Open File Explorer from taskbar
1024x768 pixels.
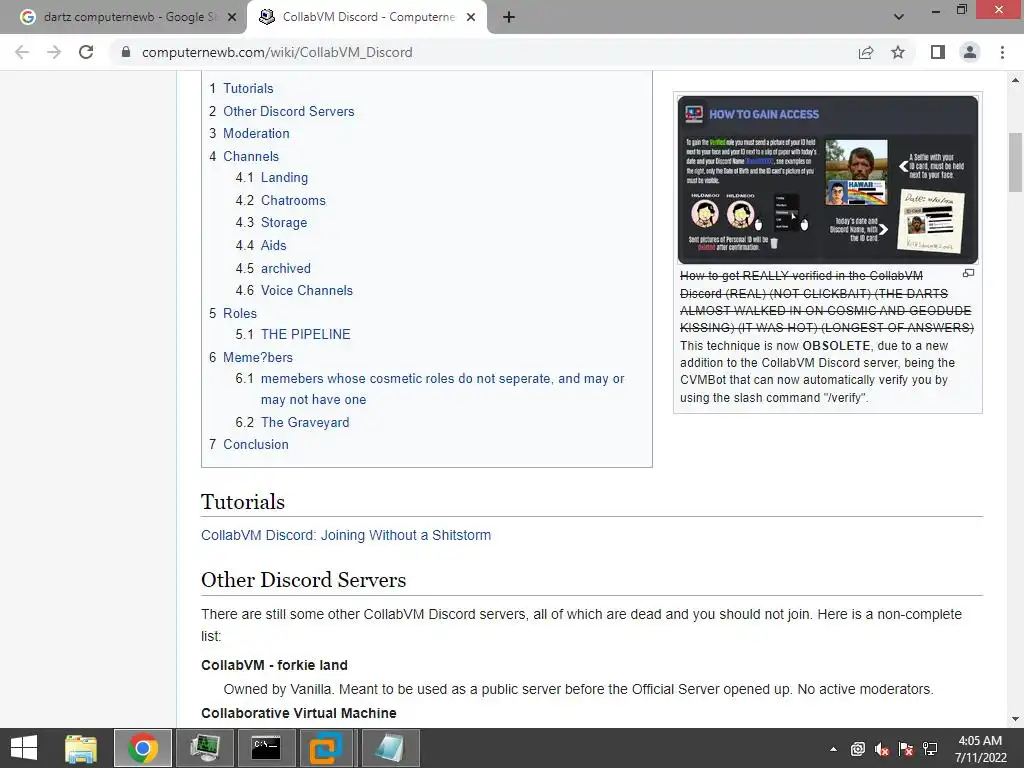pyautogui.click(x=81, y=748)
